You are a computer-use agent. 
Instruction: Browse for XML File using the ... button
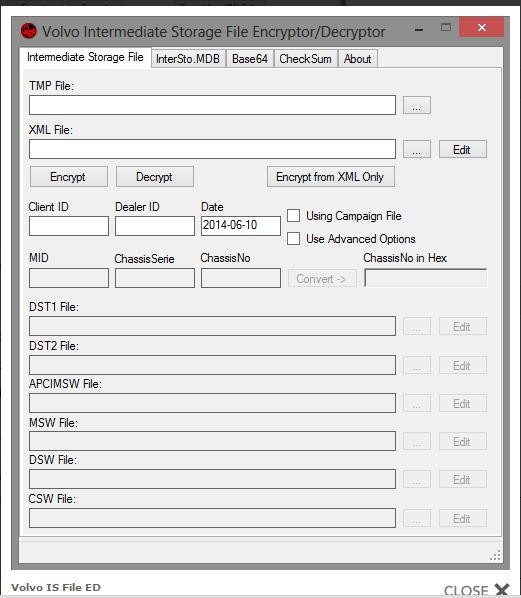(x=417, y=149)
